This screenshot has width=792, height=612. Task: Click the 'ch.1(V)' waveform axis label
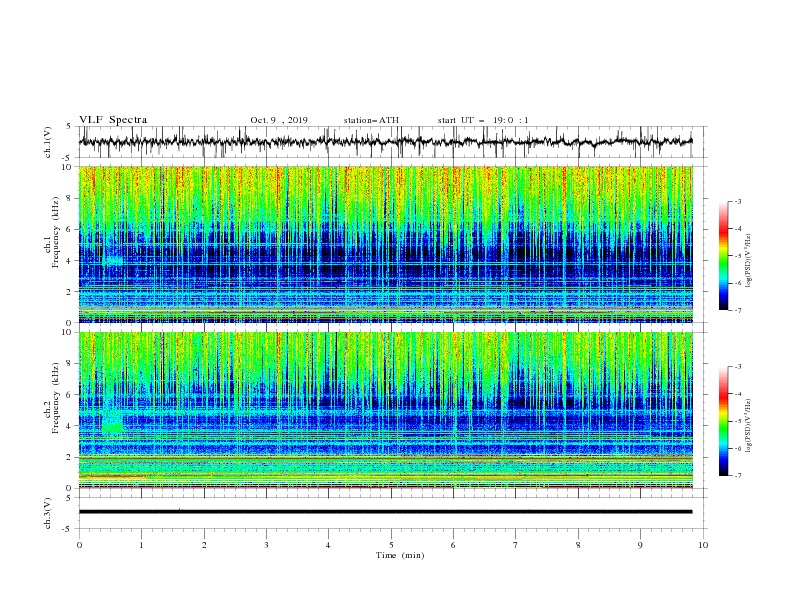[48, 142]
